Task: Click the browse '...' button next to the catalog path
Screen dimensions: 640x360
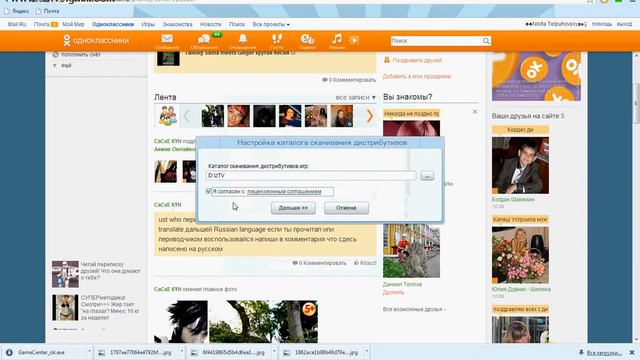Action: pos(427,176)
